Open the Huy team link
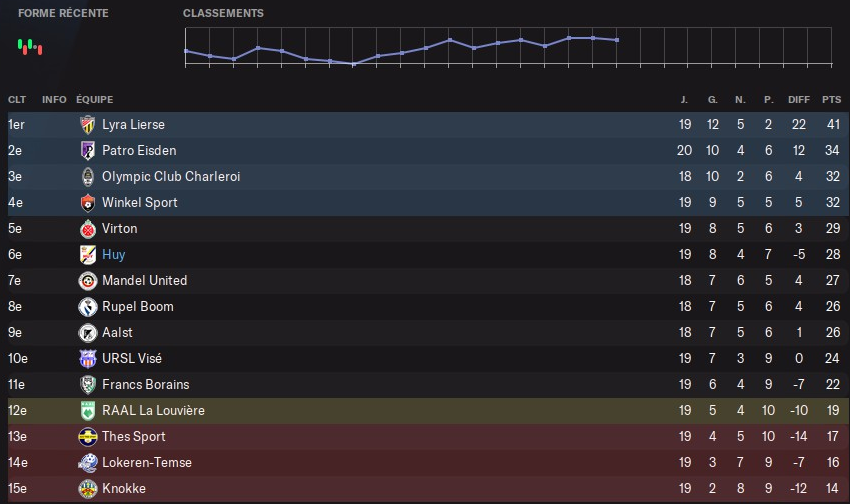This screenshot has height=504, width=850. pos(114,255)
